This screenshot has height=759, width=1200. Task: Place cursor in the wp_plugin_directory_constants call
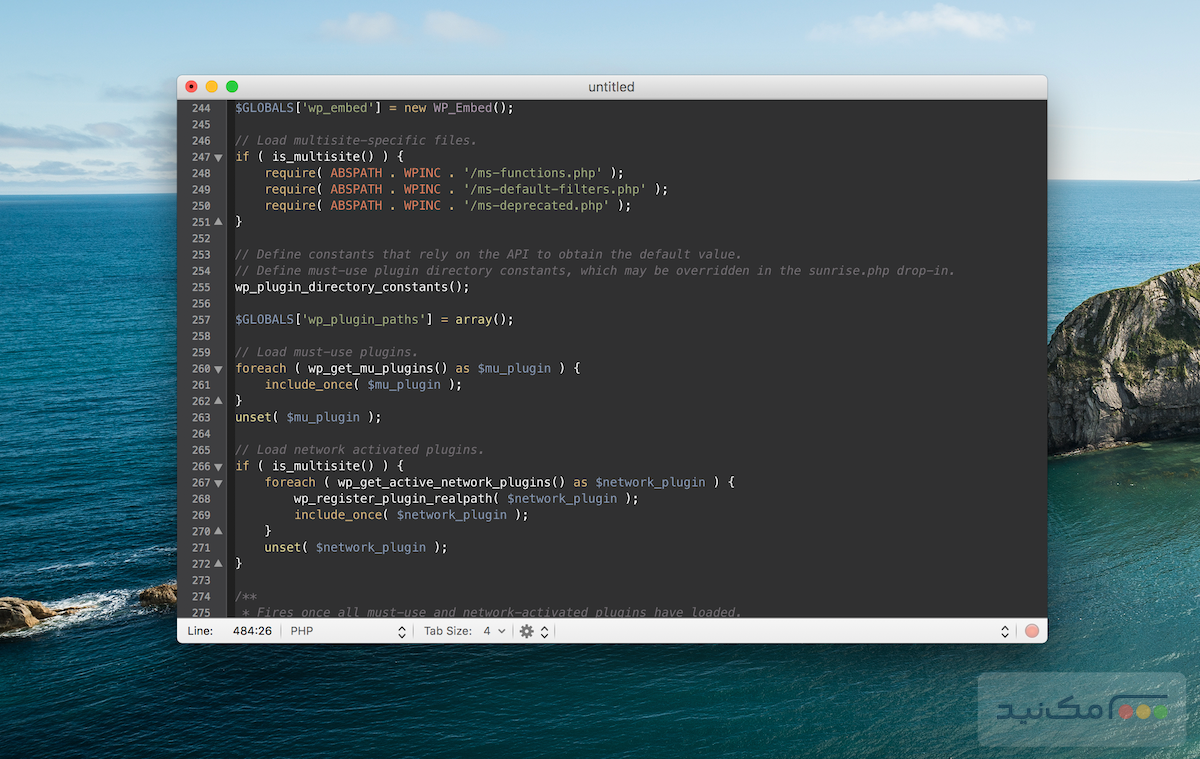pyautogui.click(x=350, y=286)
